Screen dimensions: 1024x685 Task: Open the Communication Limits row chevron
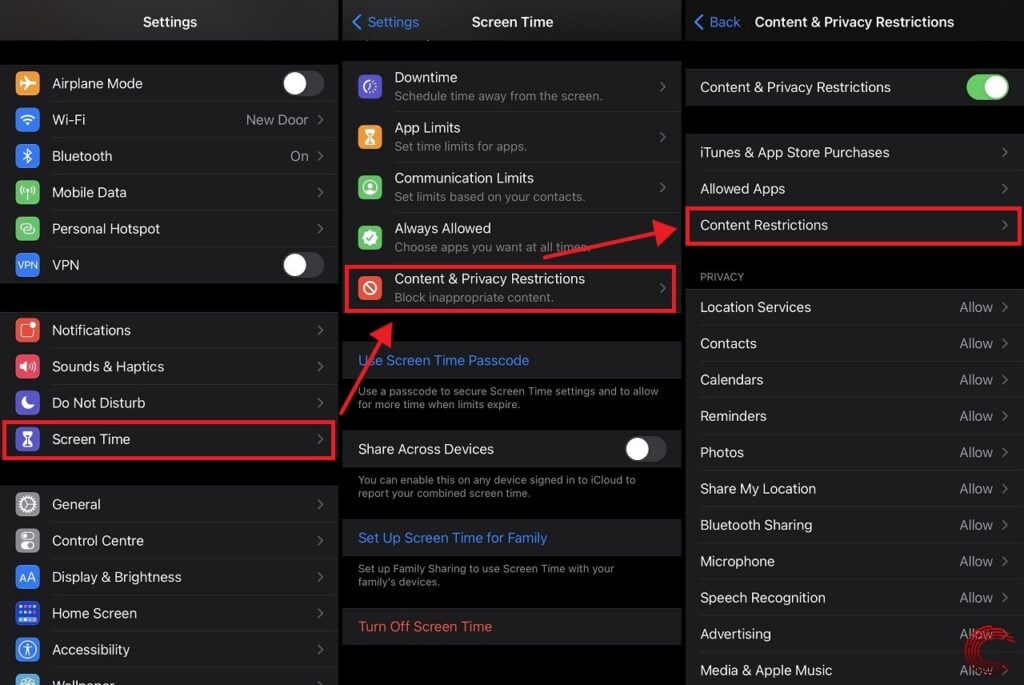(x=663, y=187)
